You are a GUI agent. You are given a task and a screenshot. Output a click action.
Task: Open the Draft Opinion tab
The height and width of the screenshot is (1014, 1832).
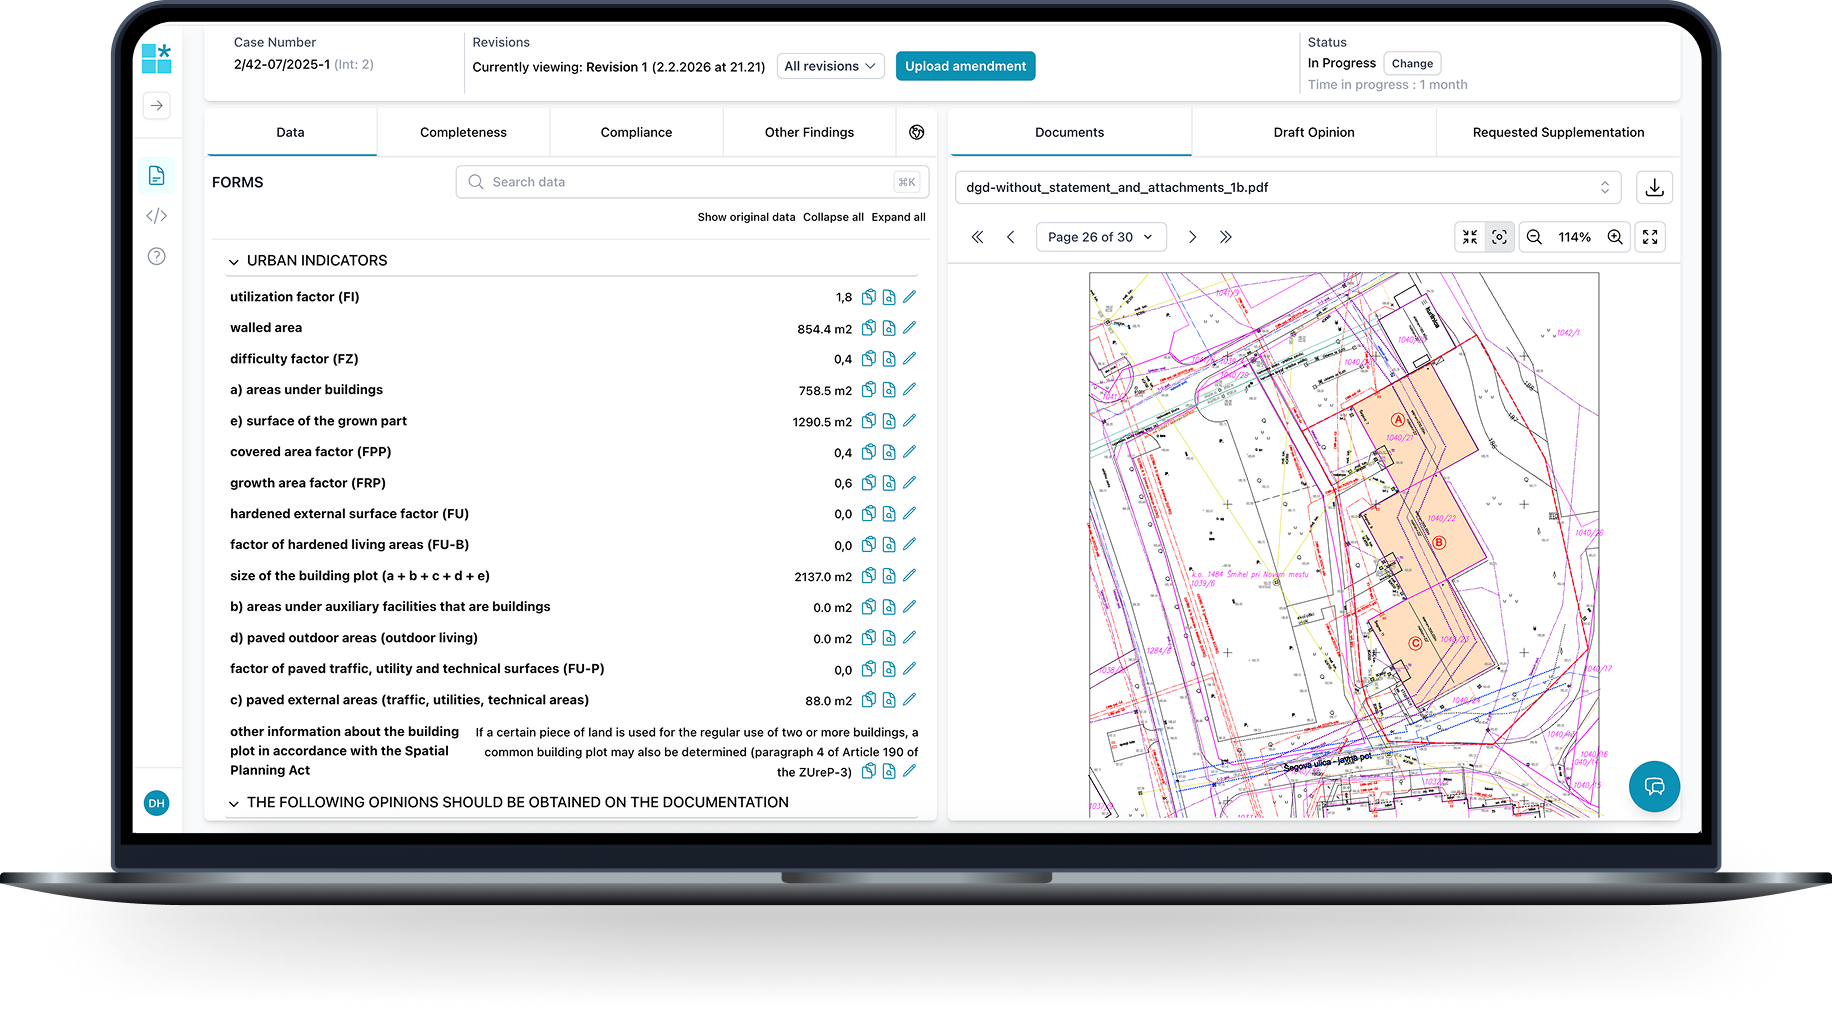(1313, 132)
